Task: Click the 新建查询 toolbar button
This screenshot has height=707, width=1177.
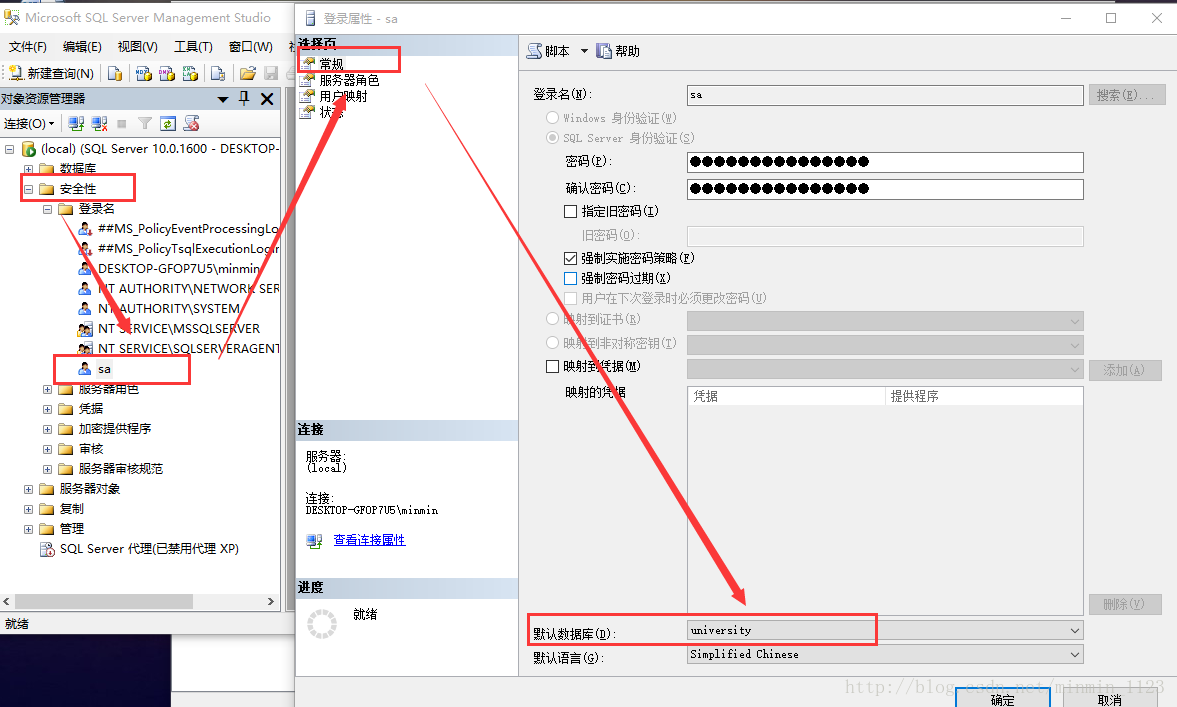Action: pyautogui.click(x=51, y=73)
